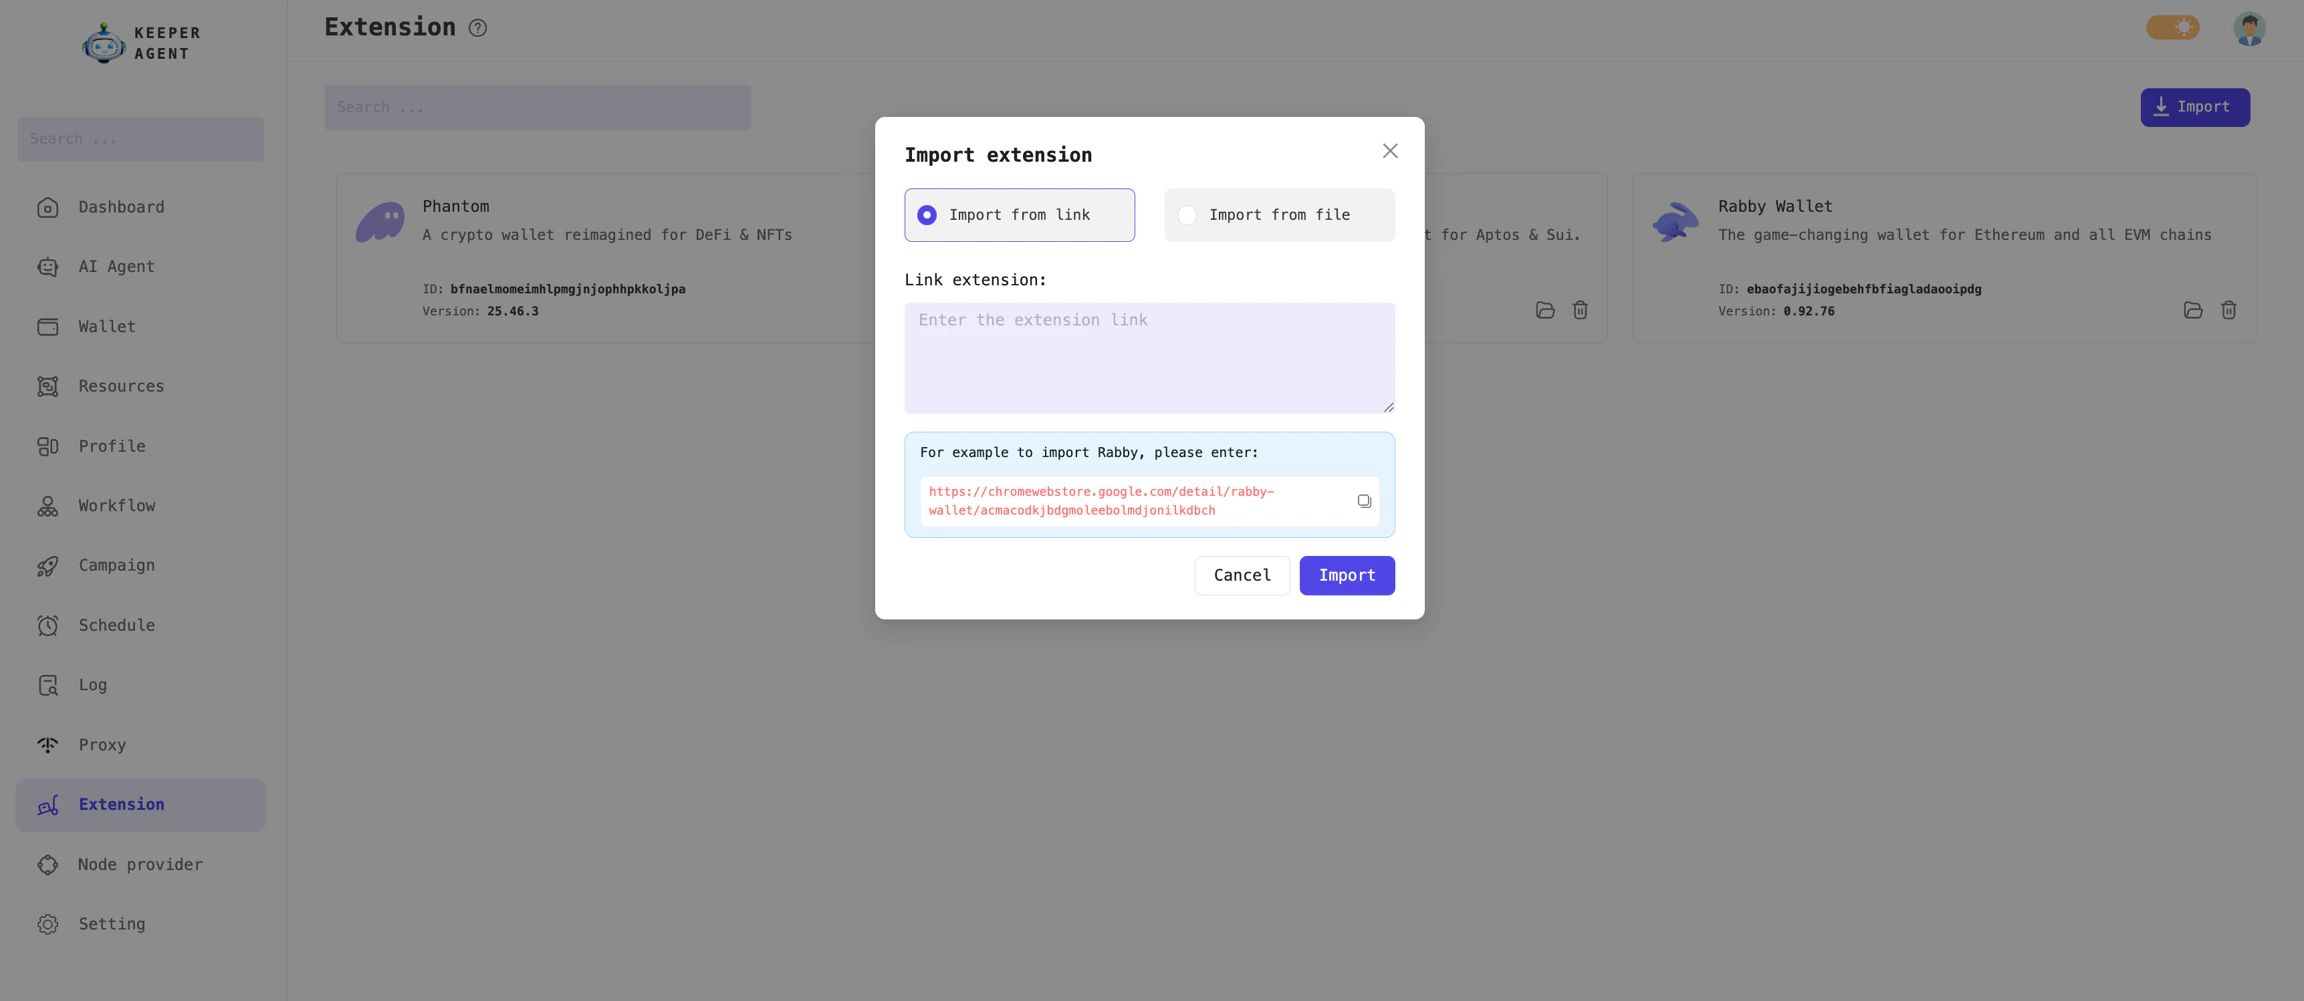Flip the orange toggle in header
Viewport: 2304px width, 1001px height.
pyautogui.click(x=2174, y=27)
